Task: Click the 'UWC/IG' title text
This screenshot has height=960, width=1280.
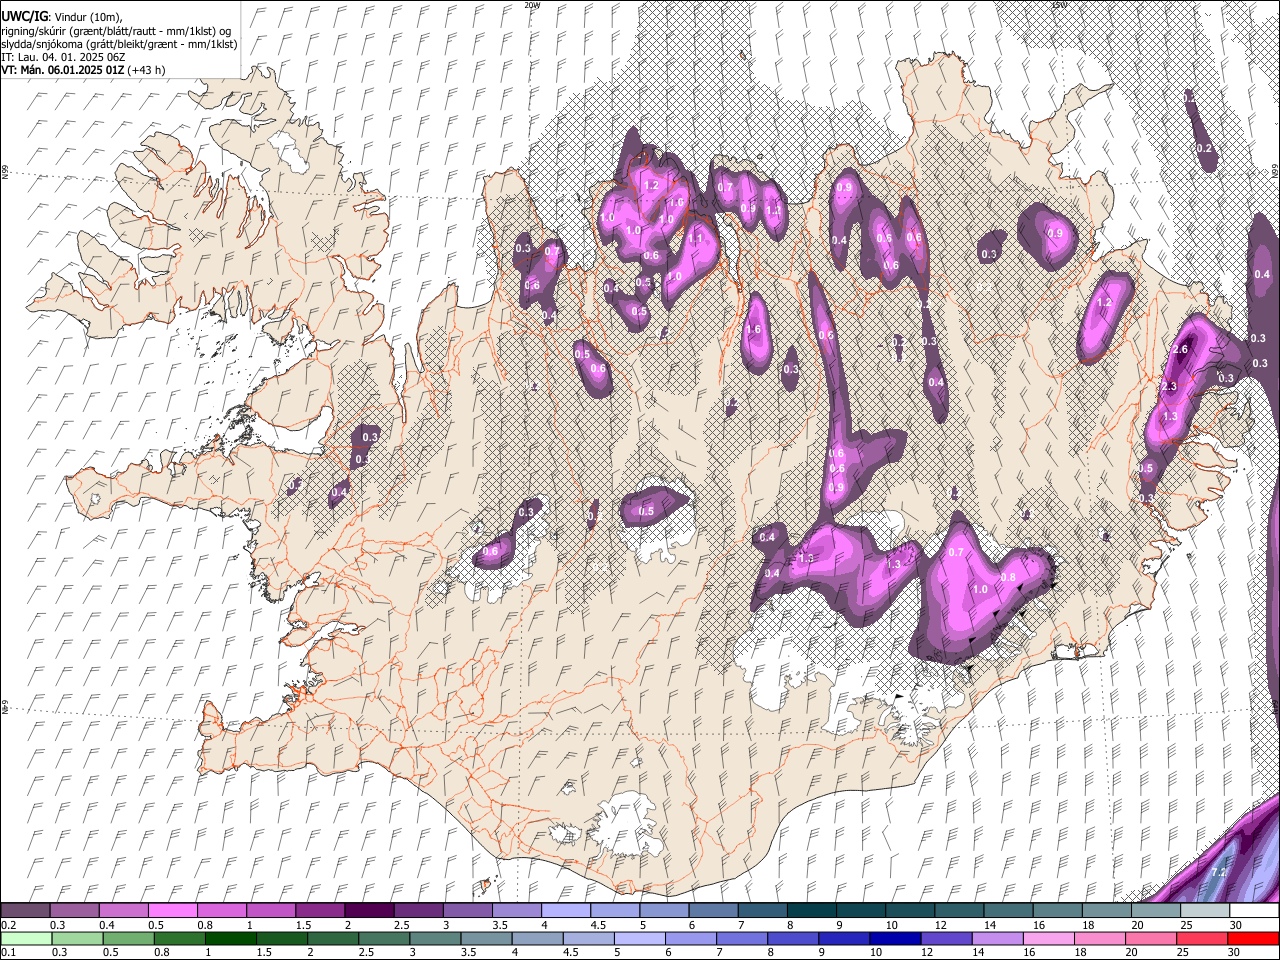Action: click(24, 15)
